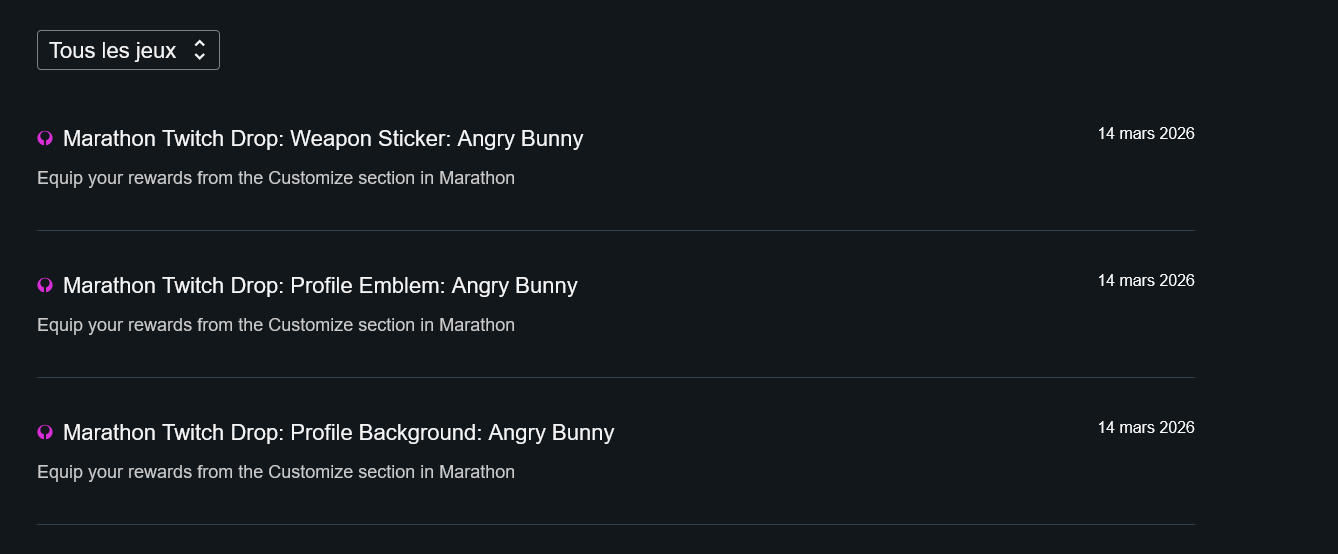This screenshot has height=554, width=1338.
Task: Click the divider below the Weapon Sticker entry
Action: (616, 230)
